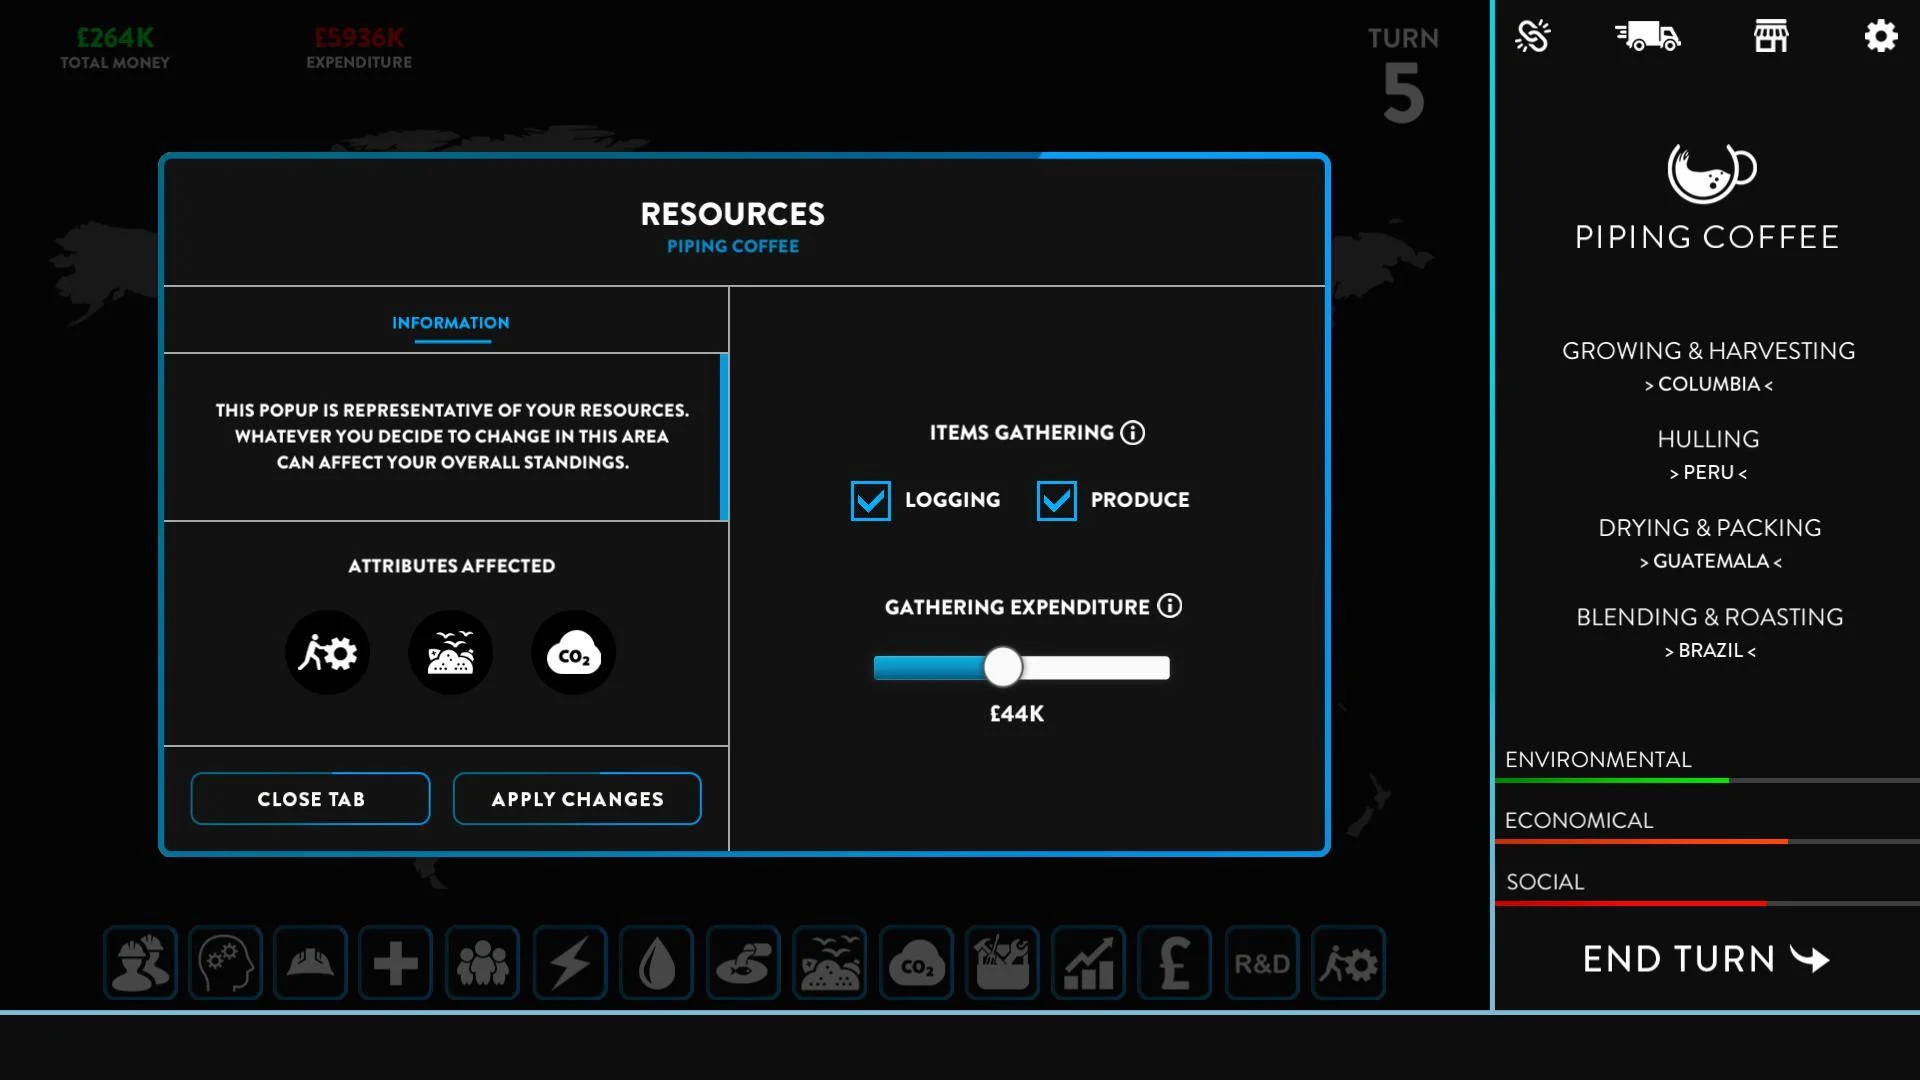1920x1080 pixels.
Task: Click Apply Changes button
Action: point(577,799)
